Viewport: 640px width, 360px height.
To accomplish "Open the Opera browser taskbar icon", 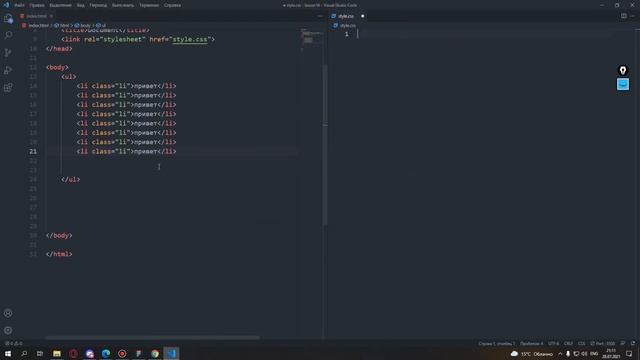I will coord(73,353).
